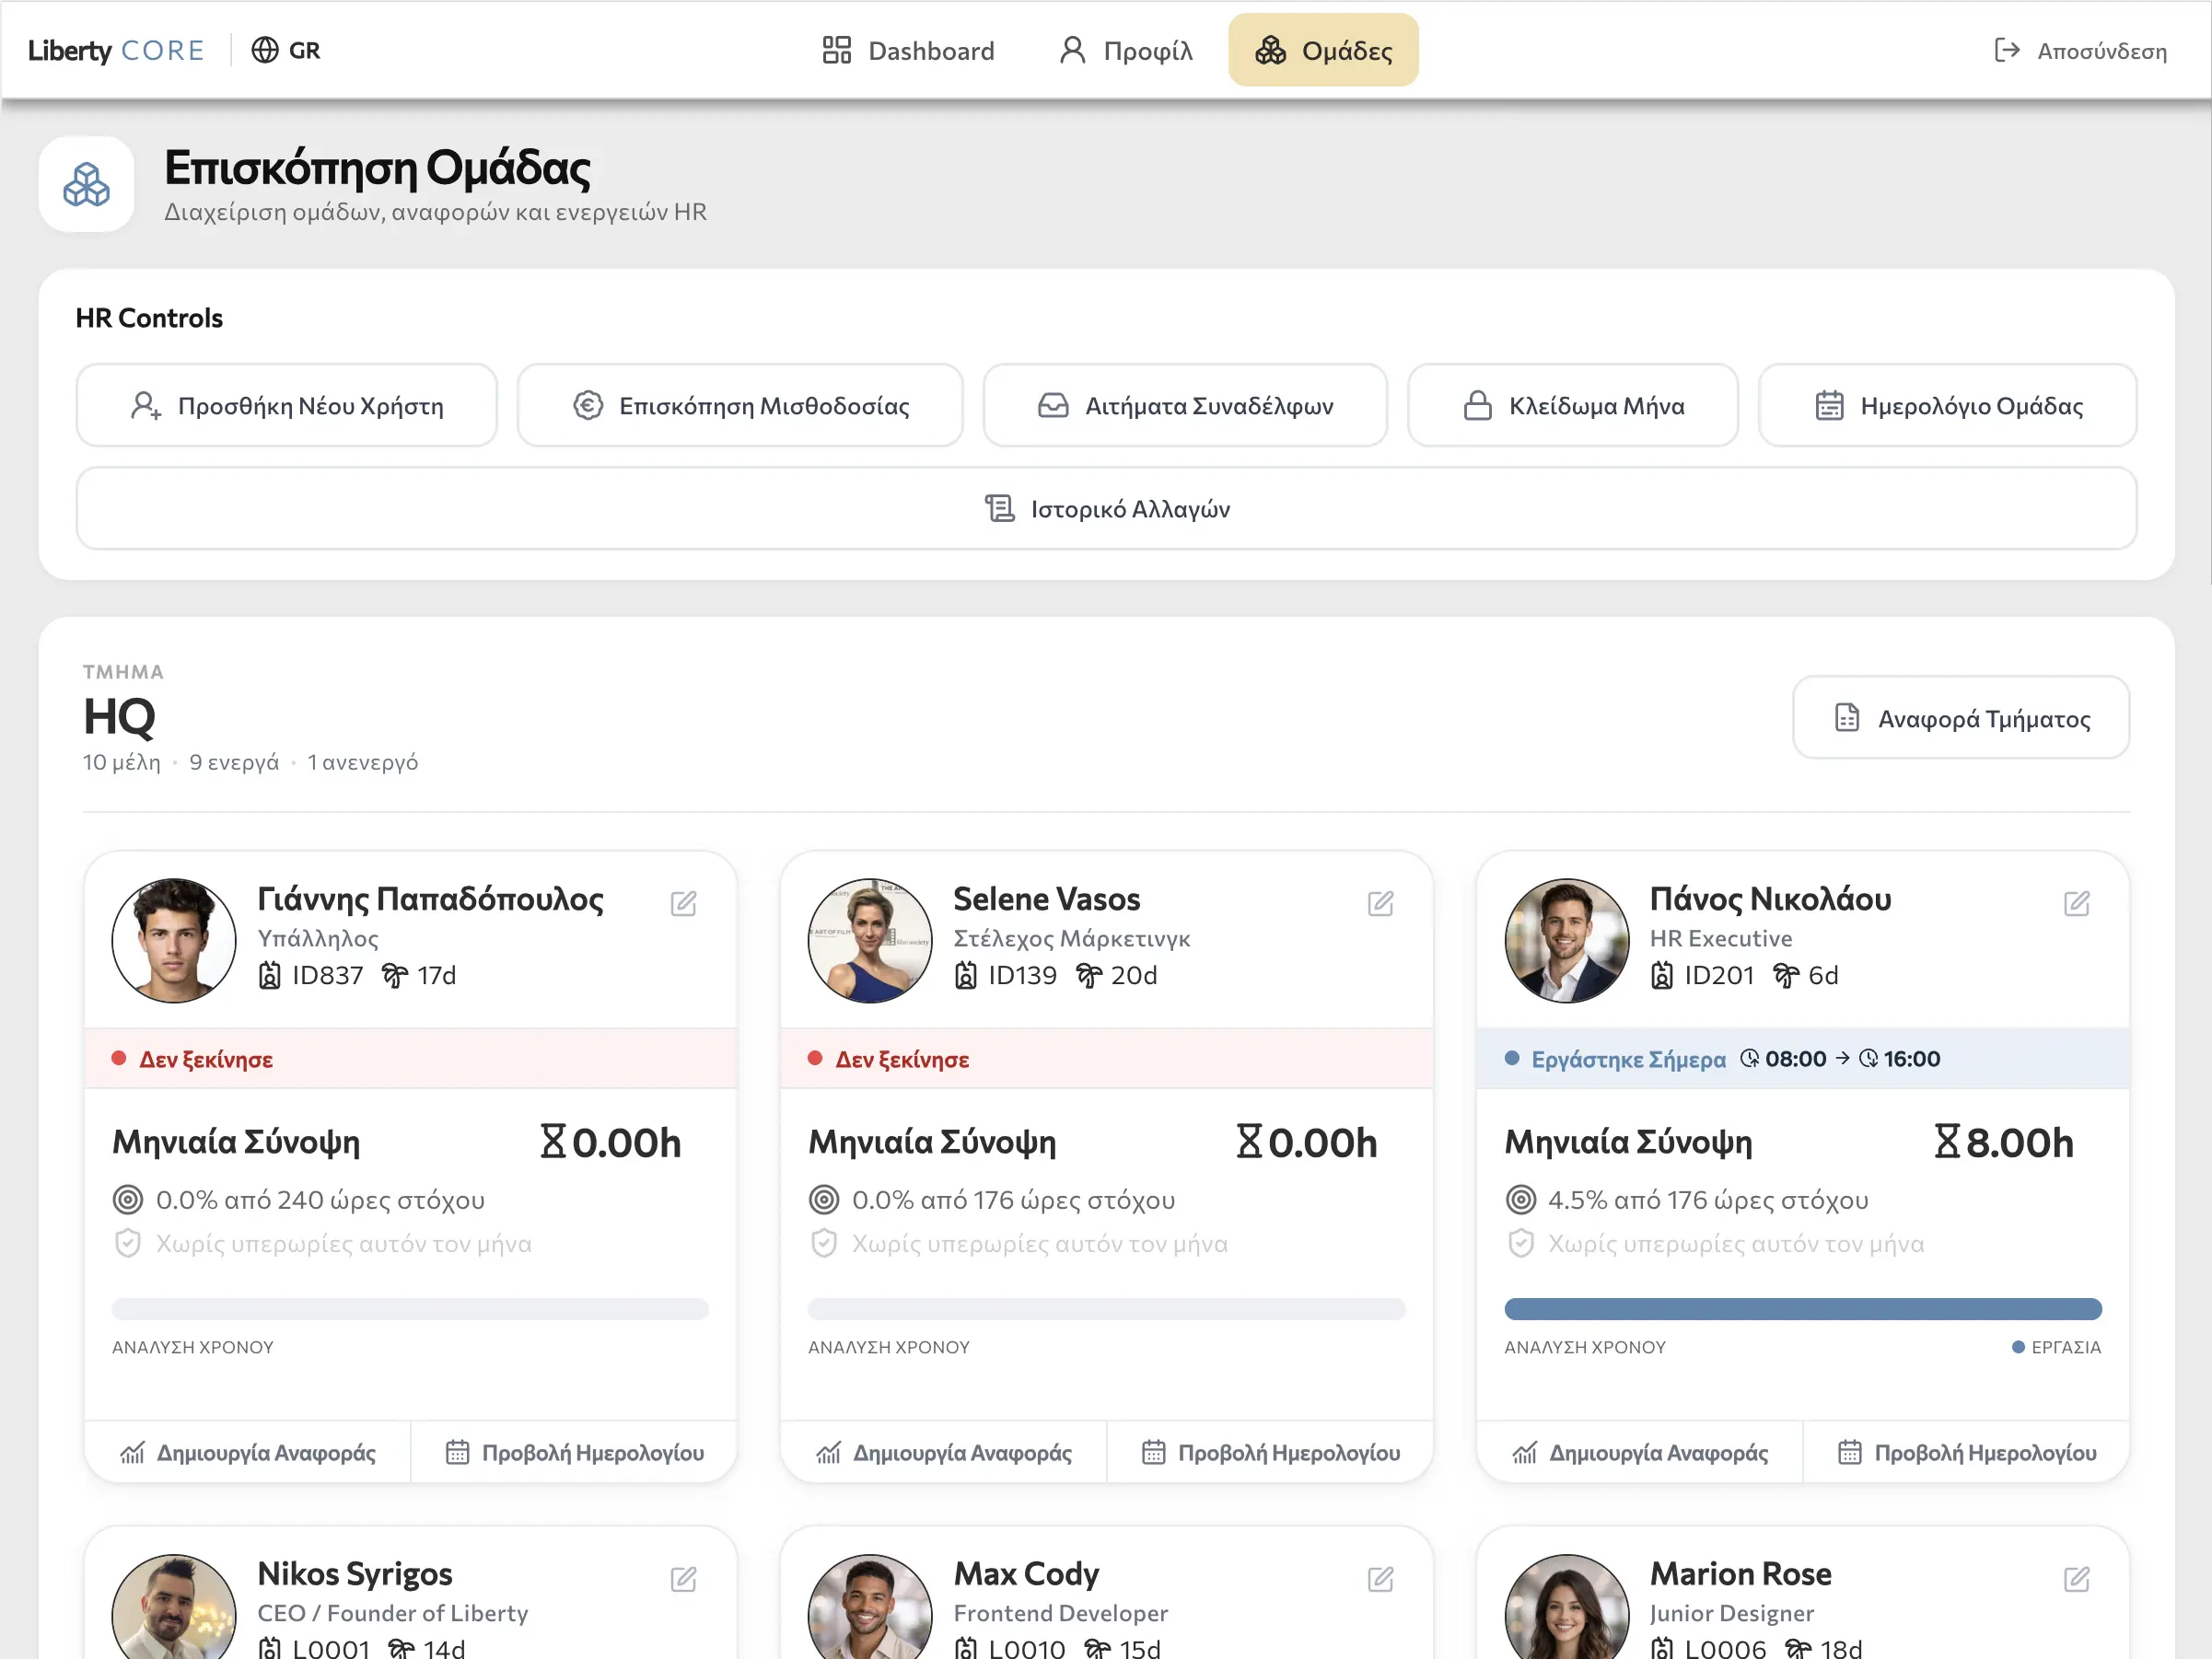This screenshot has width=2212, height=1659.
Task: Open the Προφίλ tab
Action: (1126, 50)
